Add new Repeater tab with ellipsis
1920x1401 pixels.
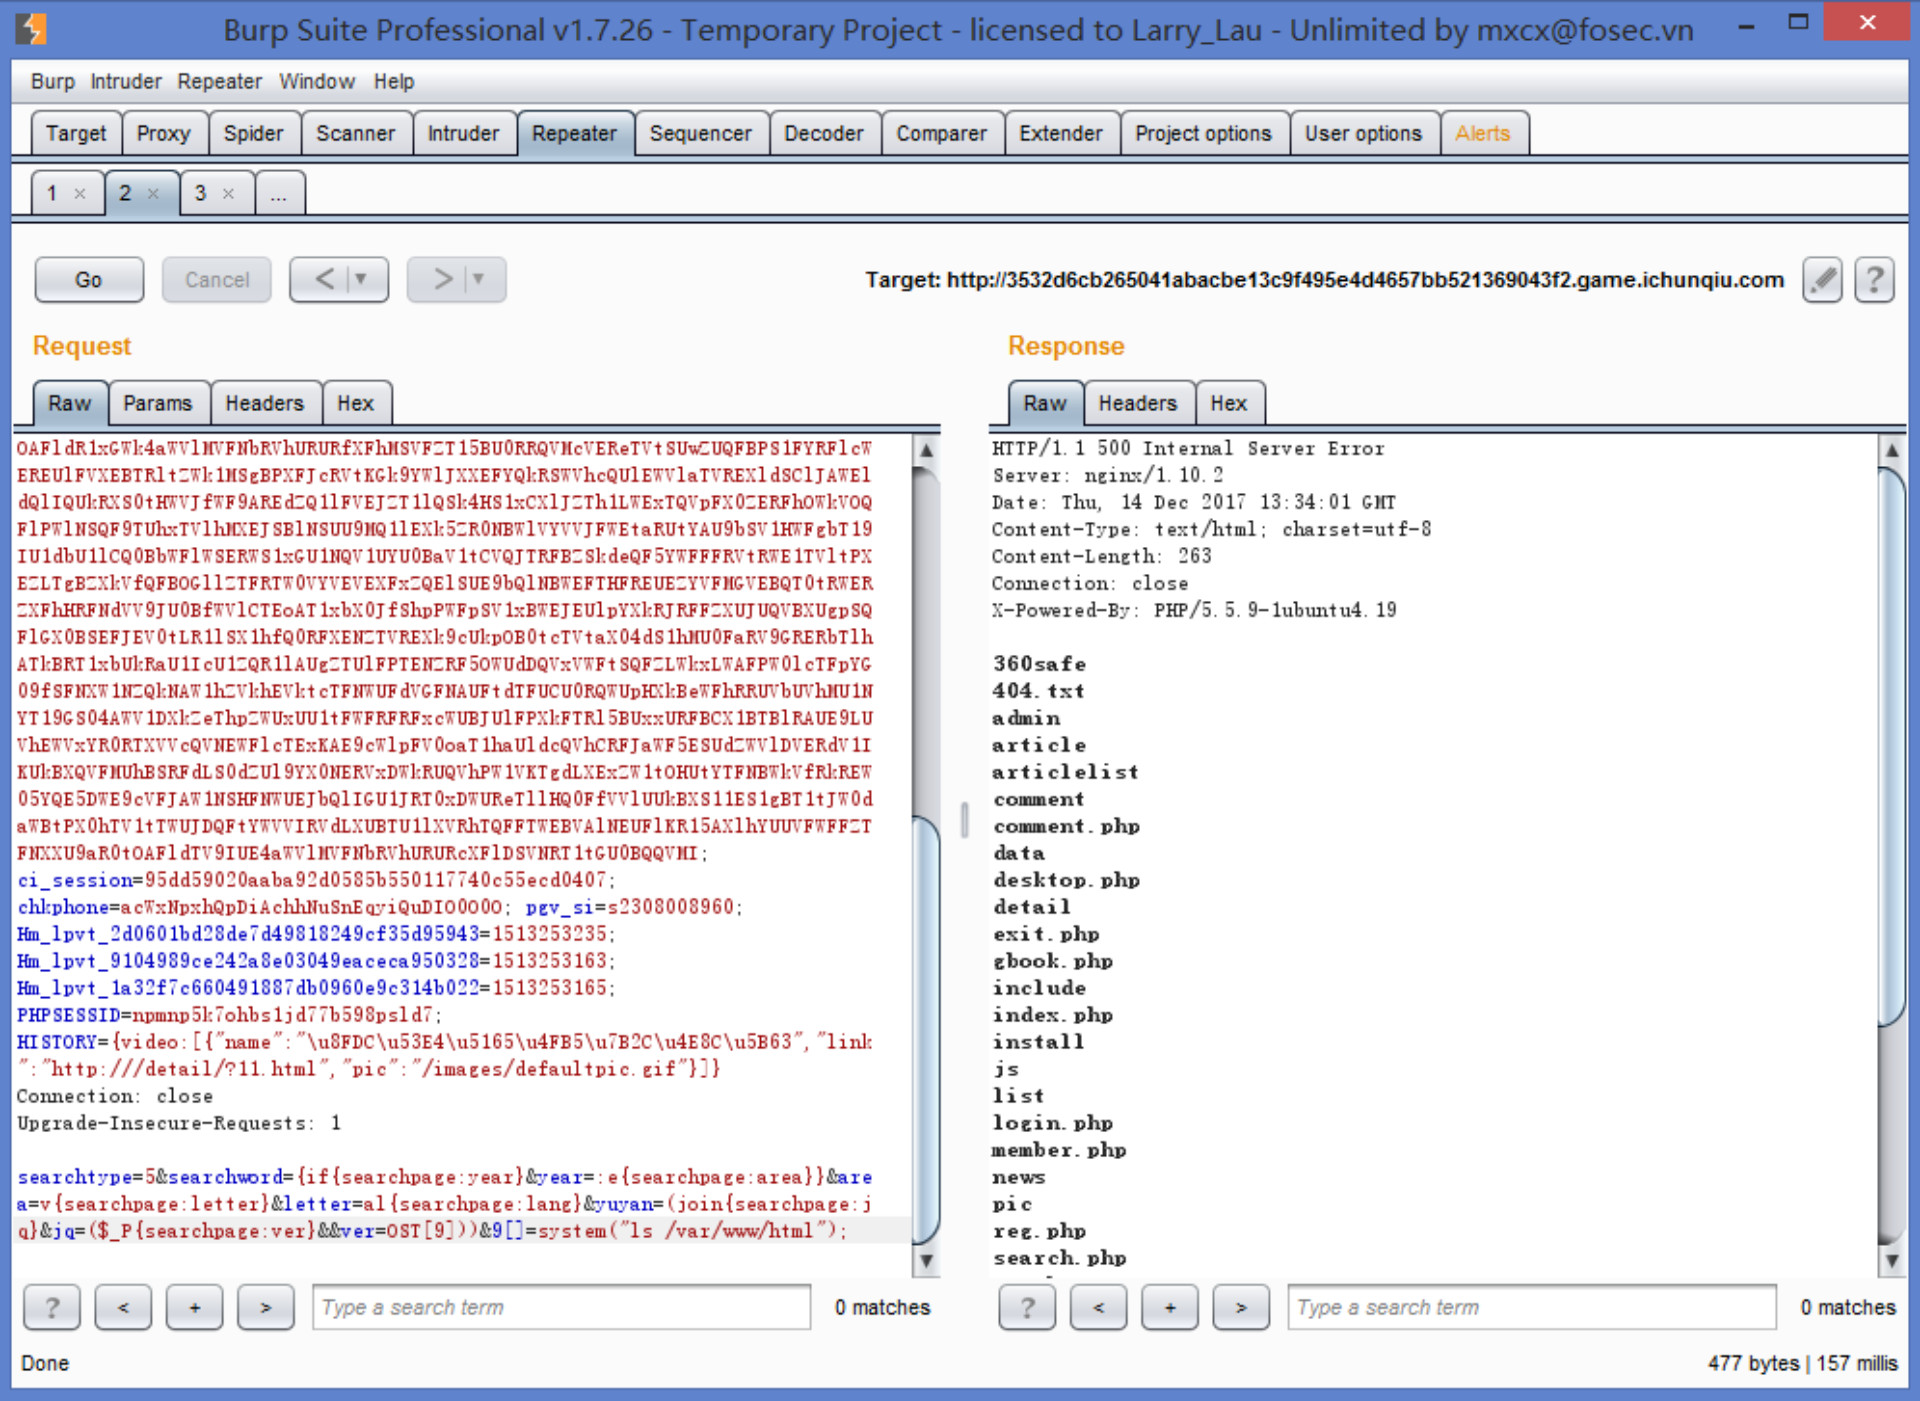279,193
